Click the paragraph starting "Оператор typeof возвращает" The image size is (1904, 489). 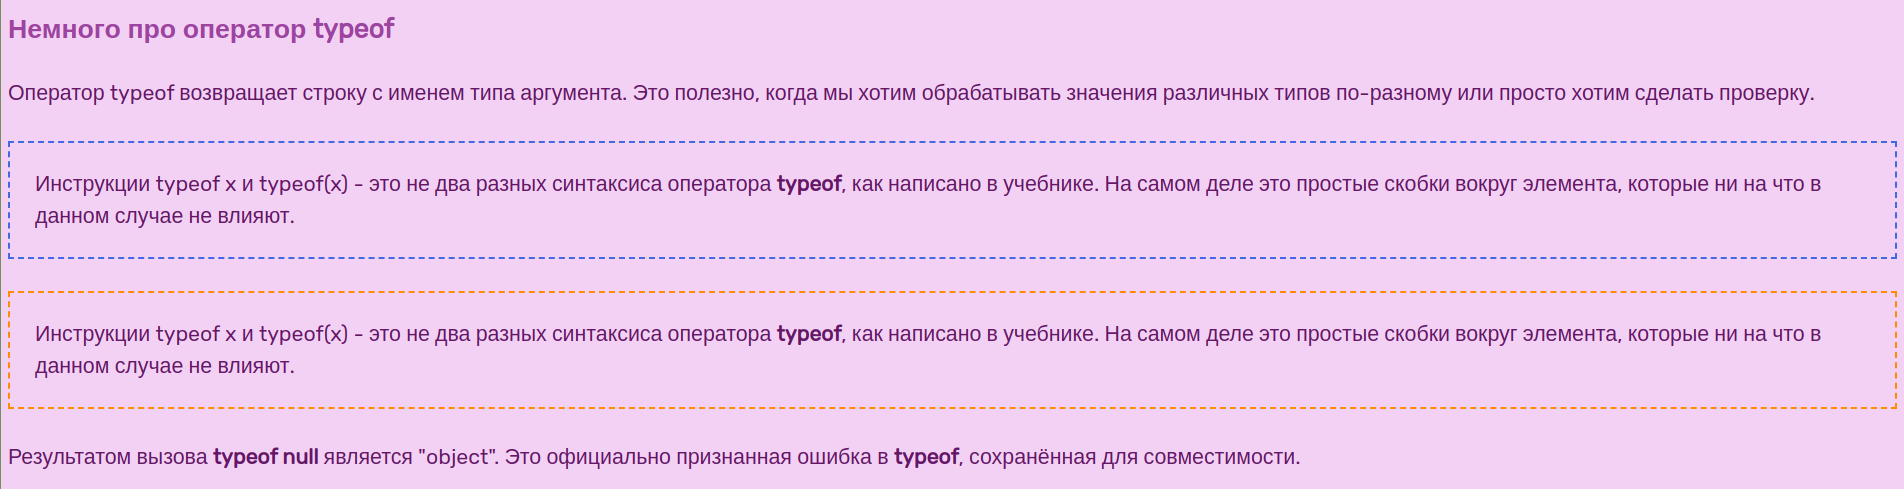(911, 93)
